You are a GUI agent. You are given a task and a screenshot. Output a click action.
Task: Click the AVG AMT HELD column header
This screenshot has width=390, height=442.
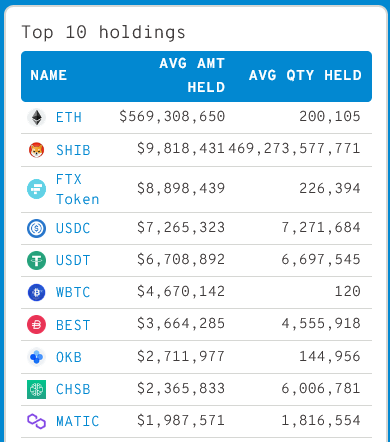point(192,75)
